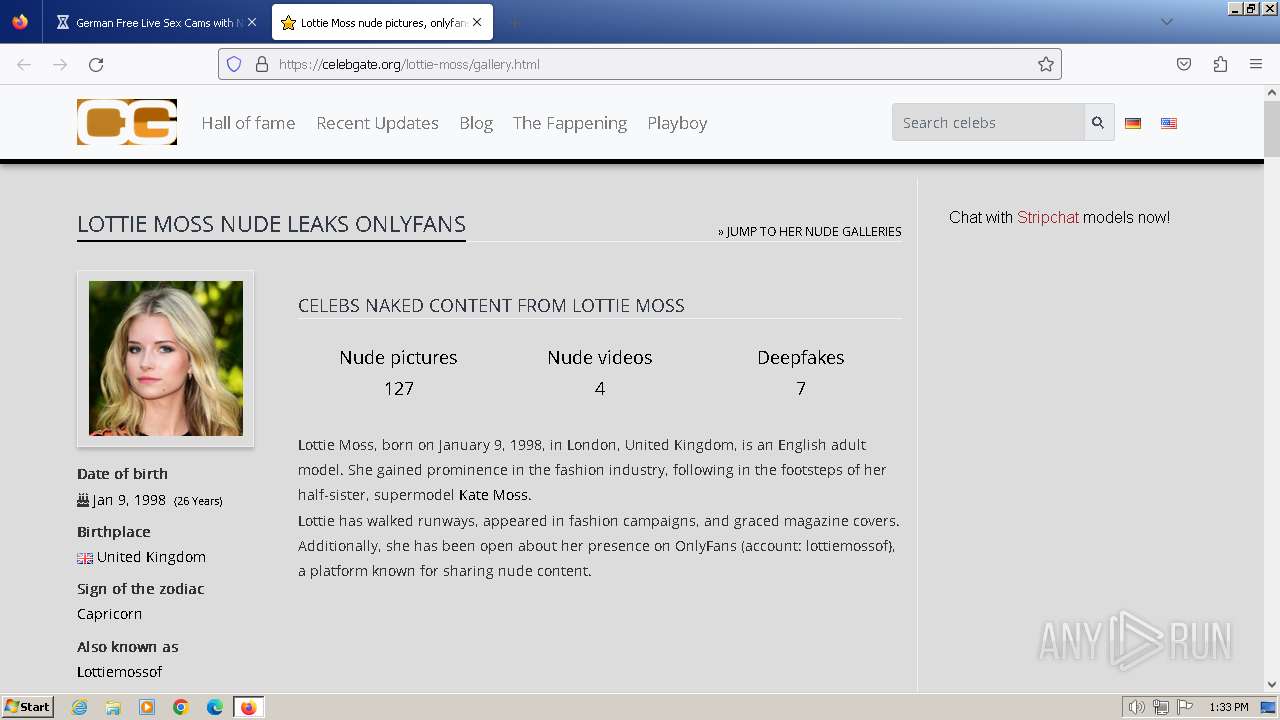Click the search magnifier button
Image resolution: width=1280 pixels, height=720 pixels.
coord(1098,122)
